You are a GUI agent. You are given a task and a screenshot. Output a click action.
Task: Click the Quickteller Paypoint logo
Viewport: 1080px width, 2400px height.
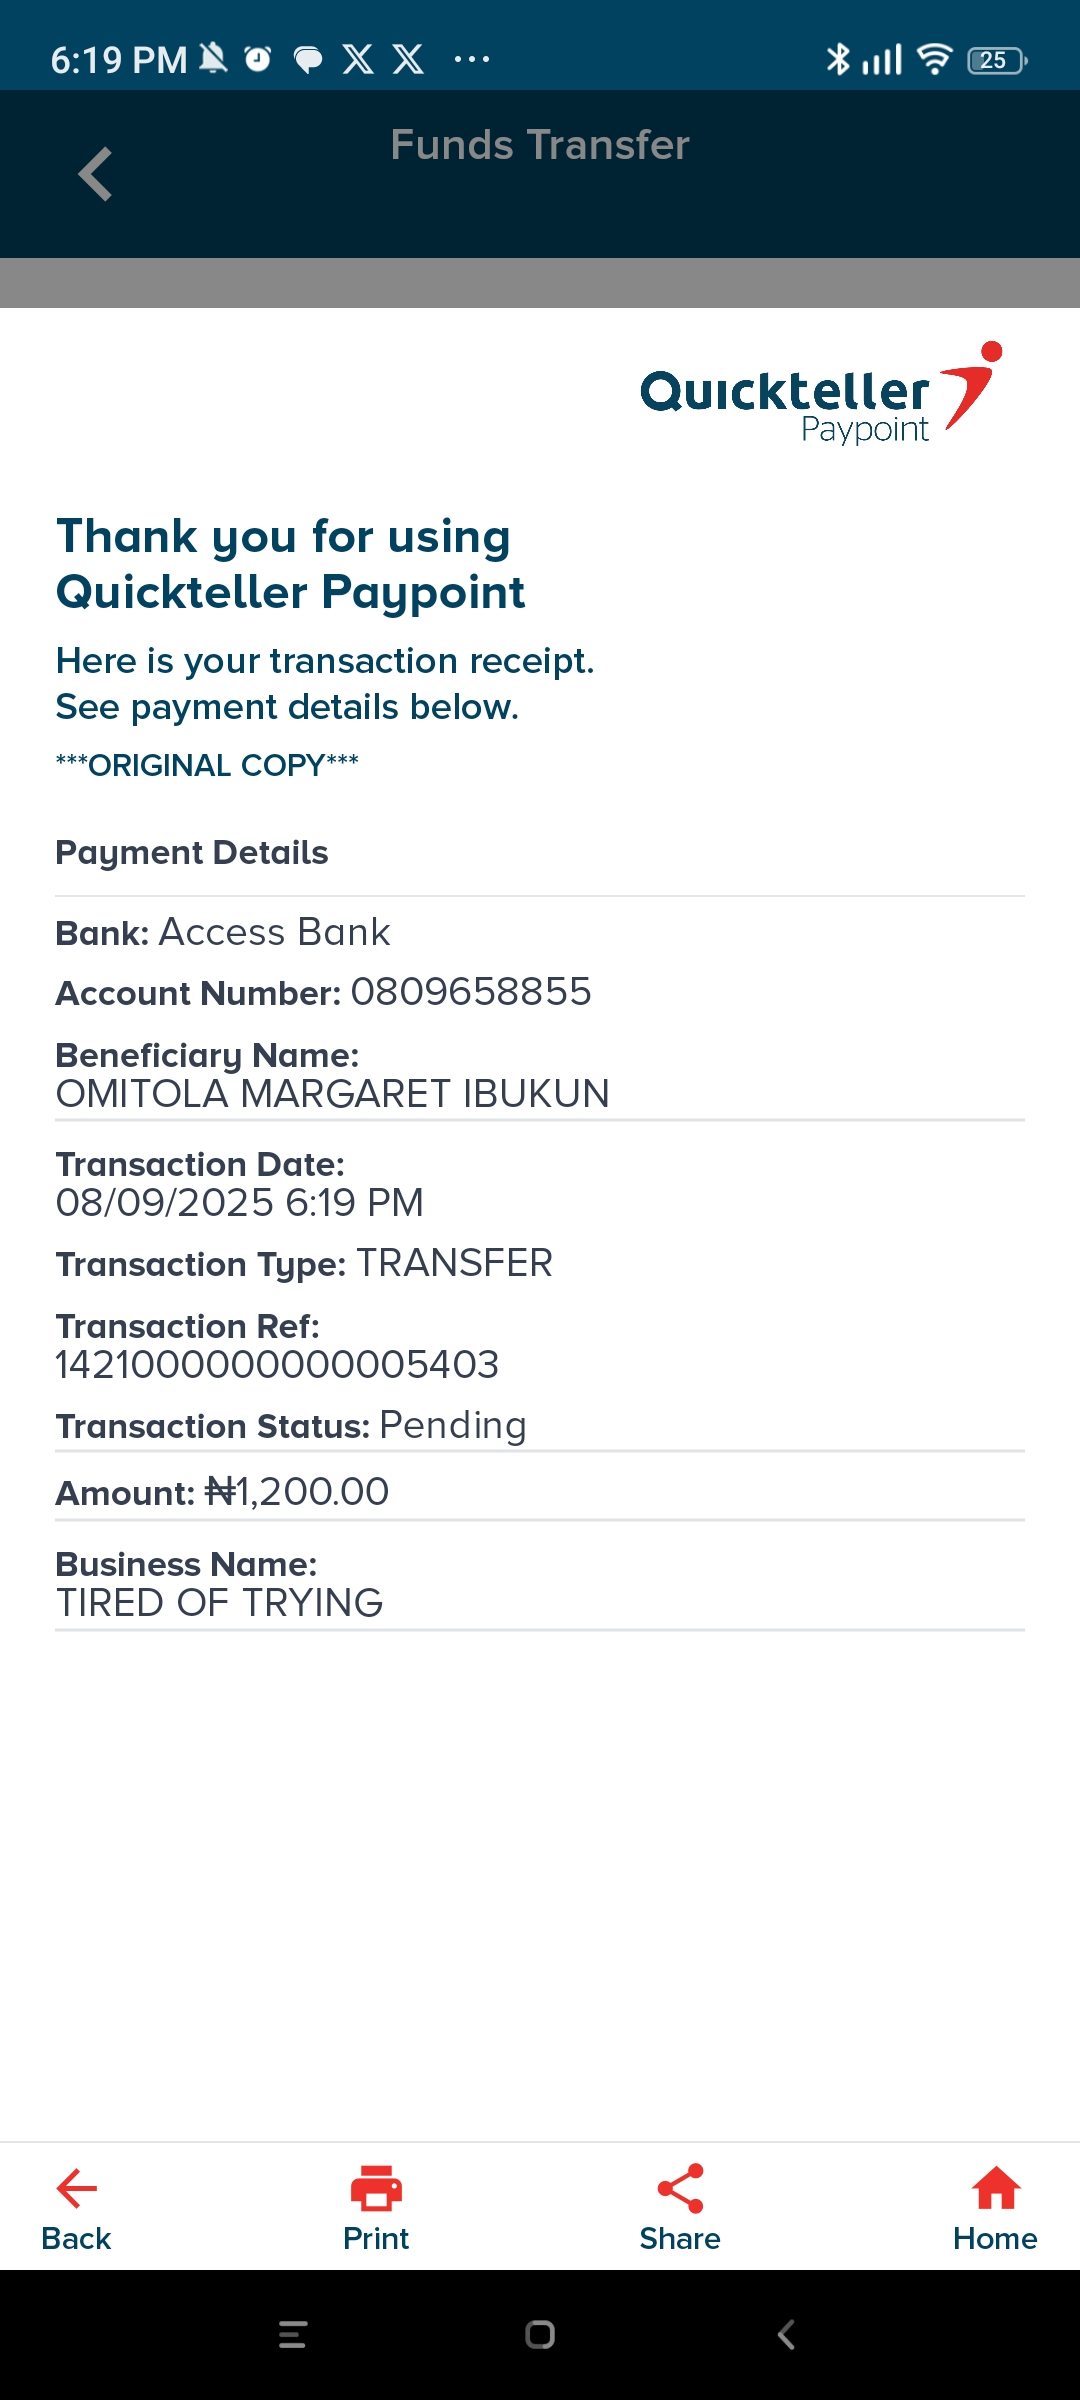coord(820,394)
